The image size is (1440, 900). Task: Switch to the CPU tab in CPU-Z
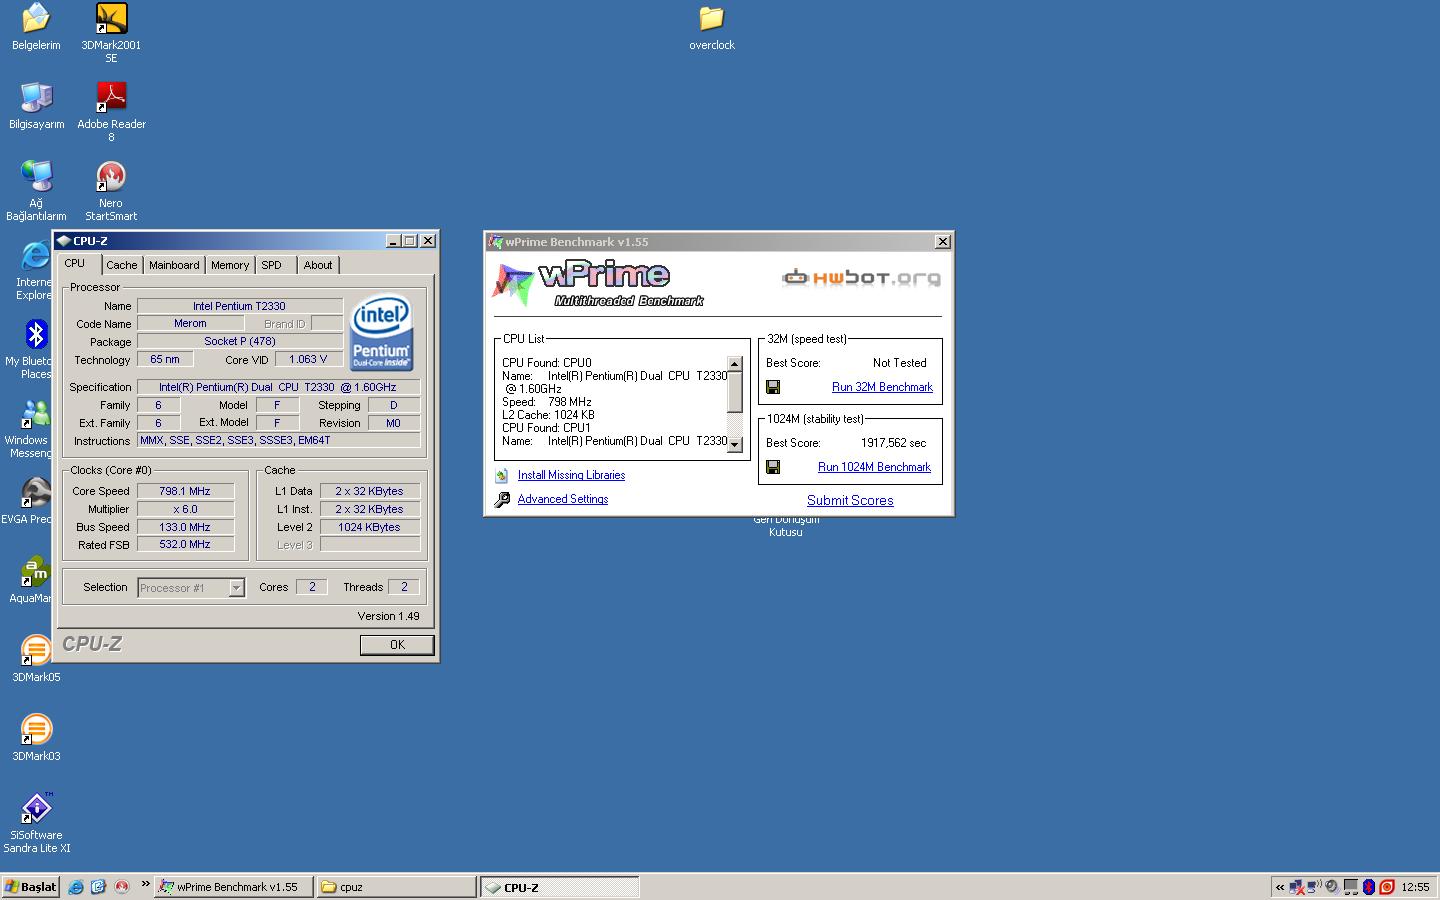click(x=75, y=264)
